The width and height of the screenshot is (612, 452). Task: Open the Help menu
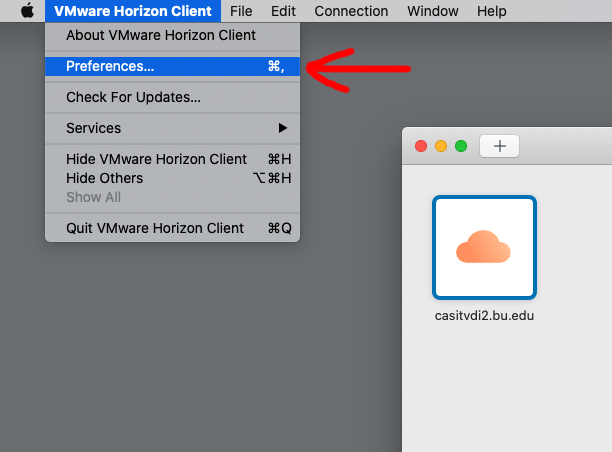click(491, 11)
